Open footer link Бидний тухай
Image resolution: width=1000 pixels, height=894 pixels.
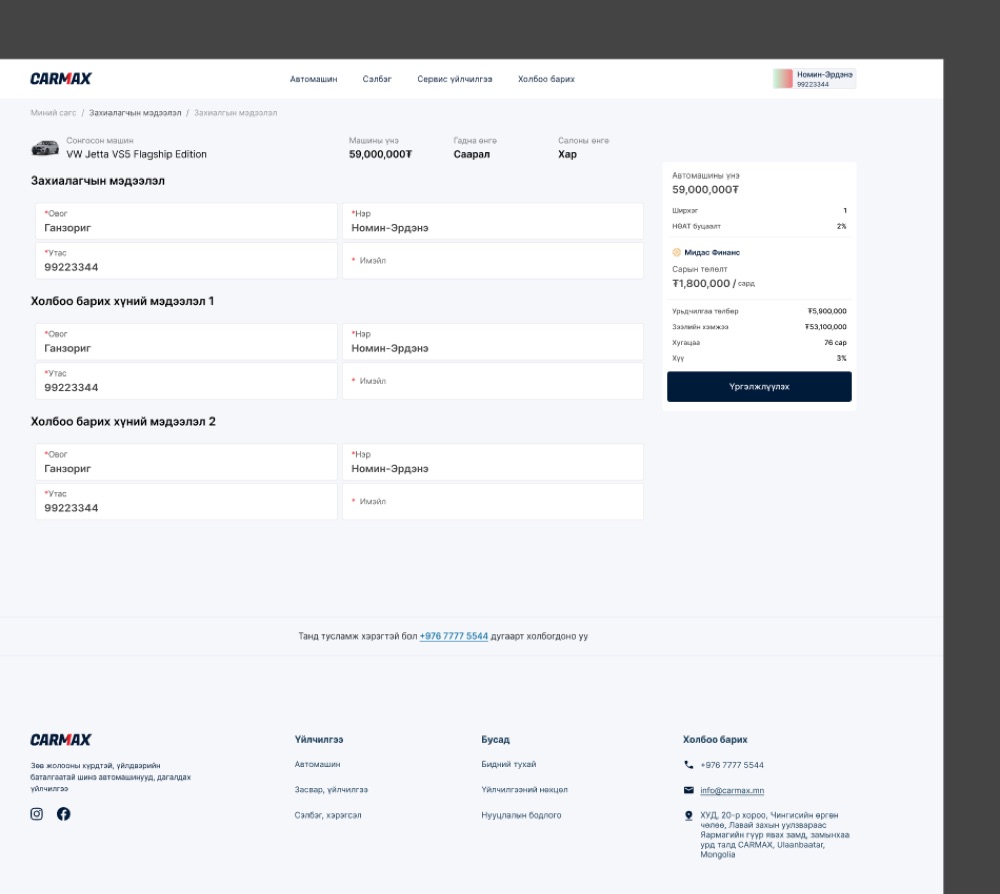(508, 764)
